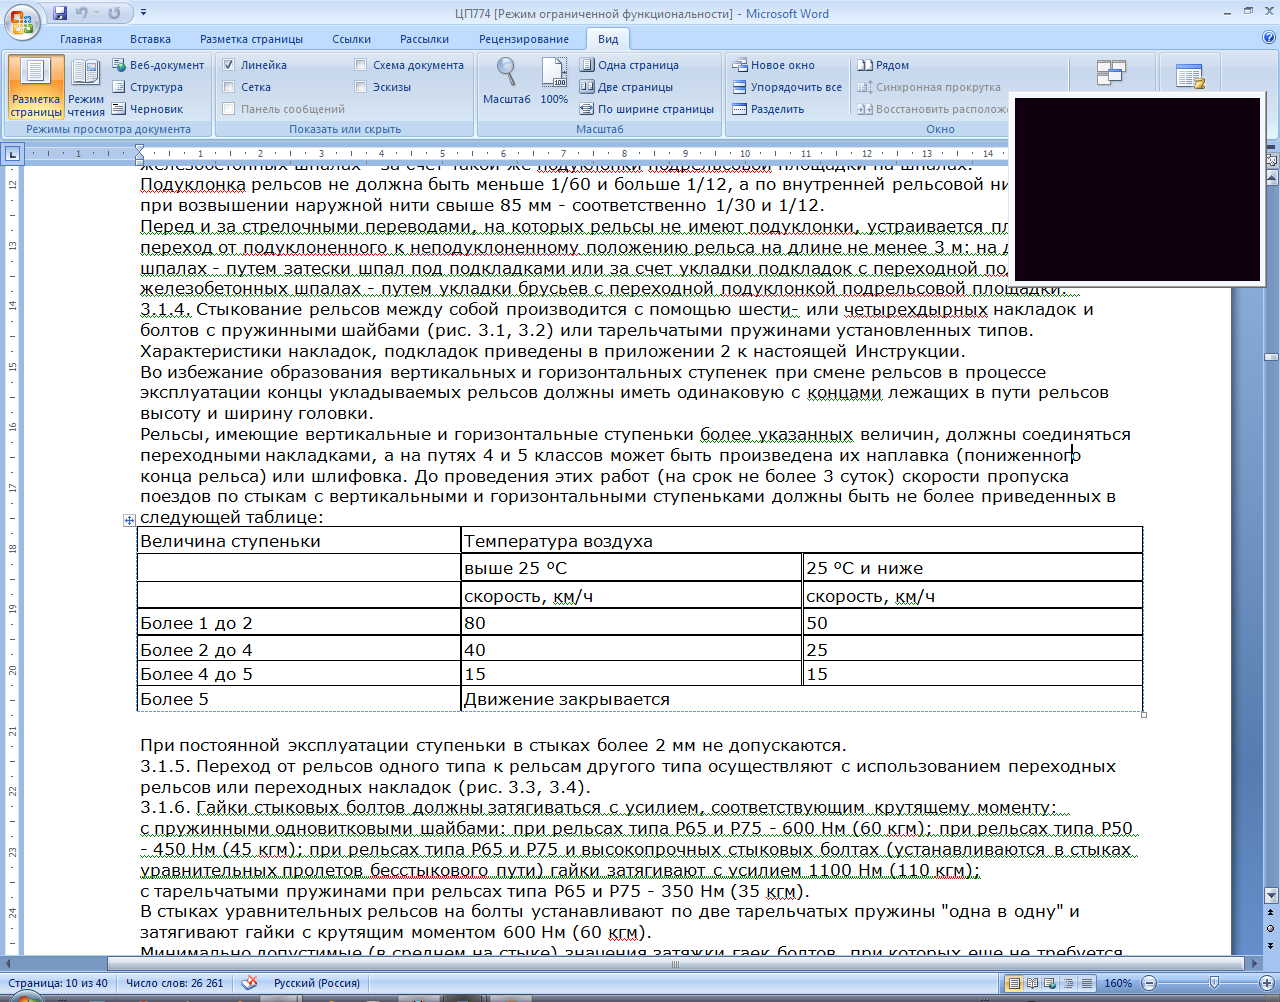
Task: Select Разметка страницы view mode
Action: tap(36, 87)
